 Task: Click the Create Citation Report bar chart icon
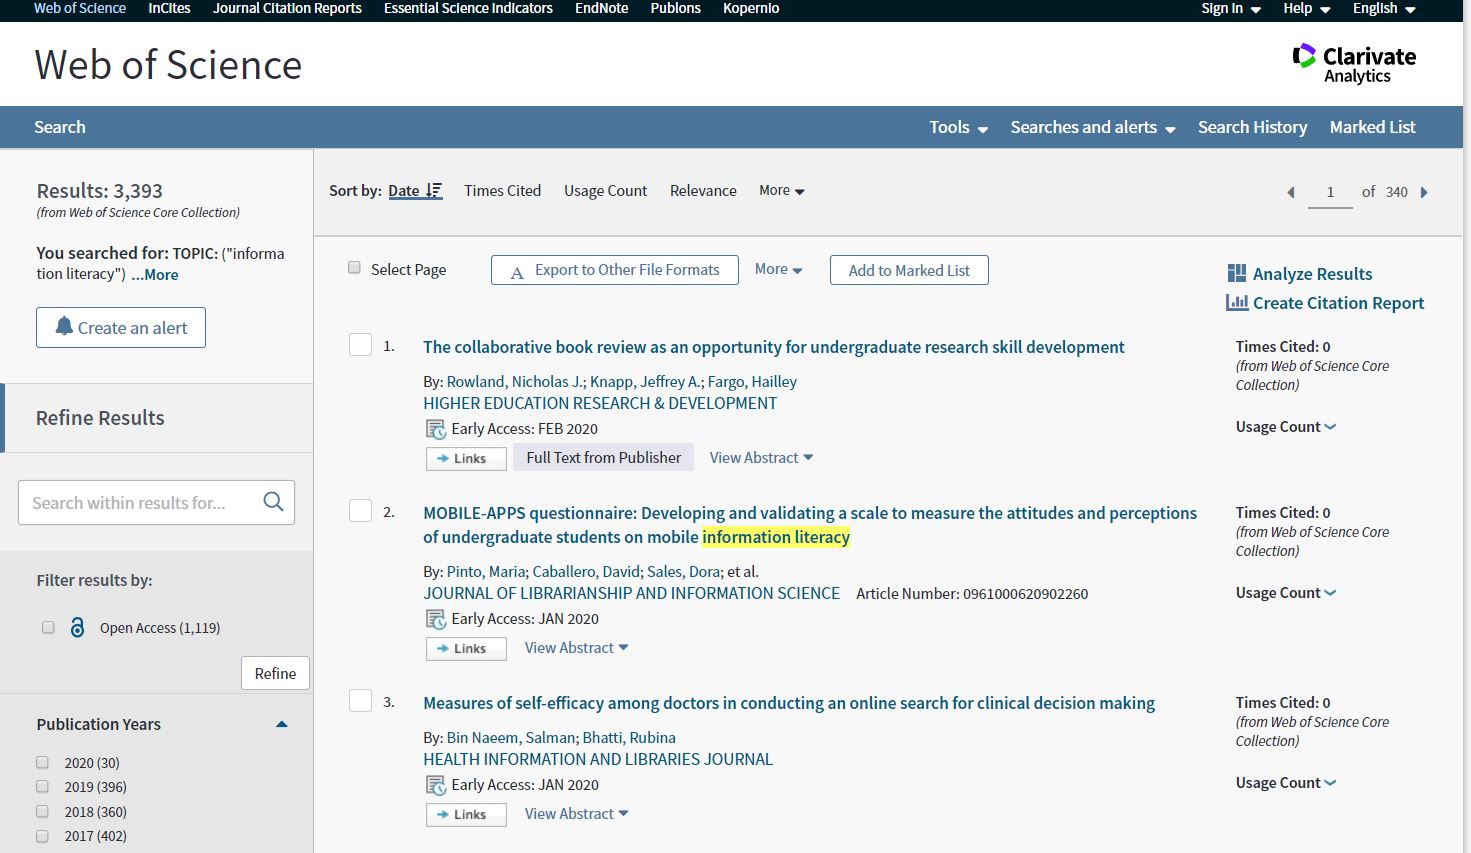tap(1237, 302)
